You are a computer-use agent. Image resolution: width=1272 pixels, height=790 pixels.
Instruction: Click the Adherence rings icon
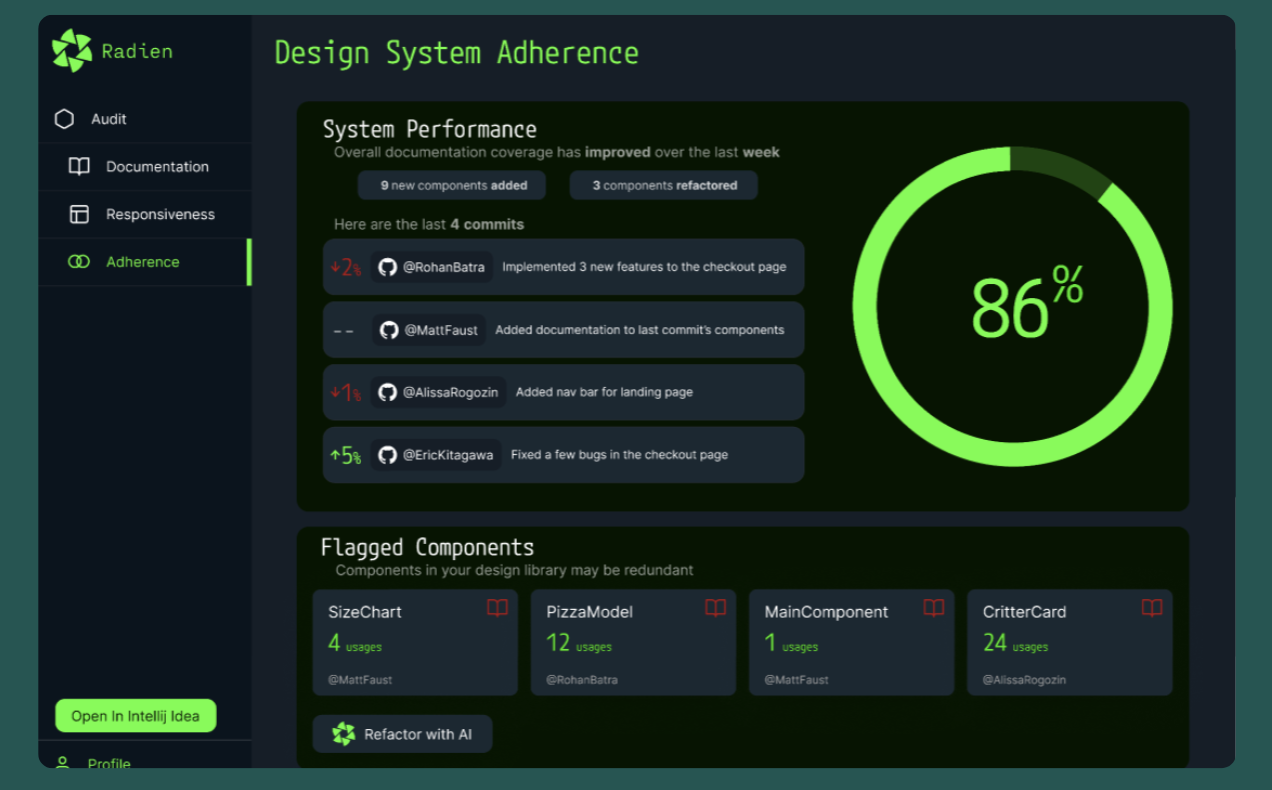click(x=78, y=261)
